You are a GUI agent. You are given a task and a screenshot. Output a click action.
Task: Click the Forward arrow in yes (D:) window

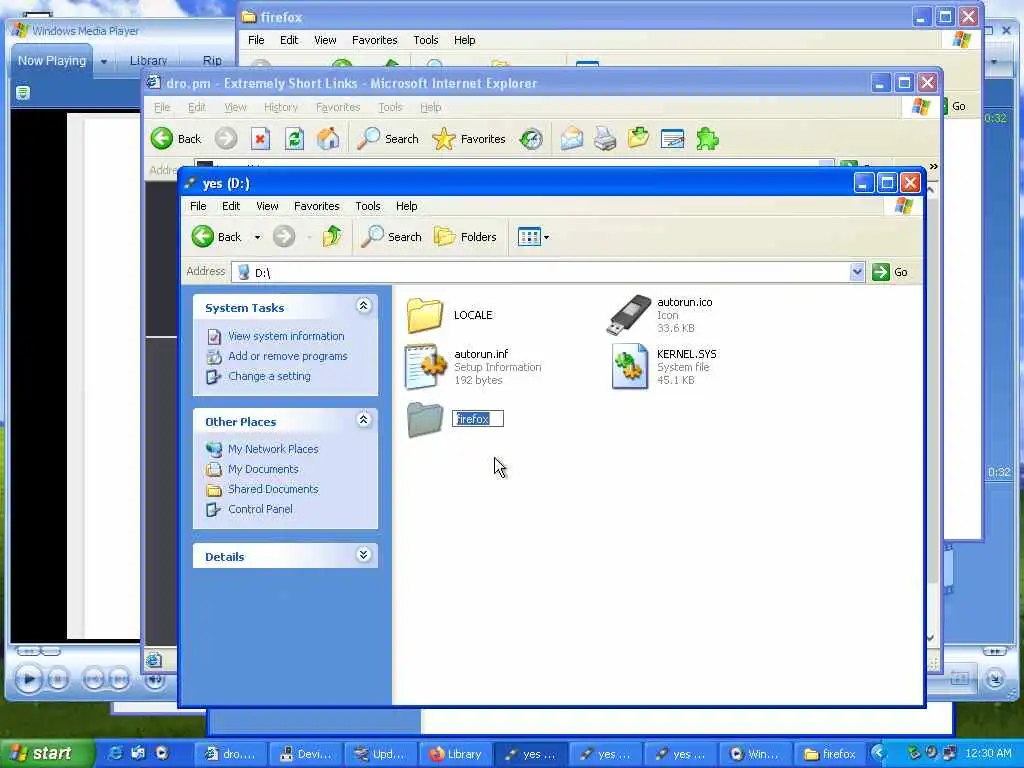284,236
